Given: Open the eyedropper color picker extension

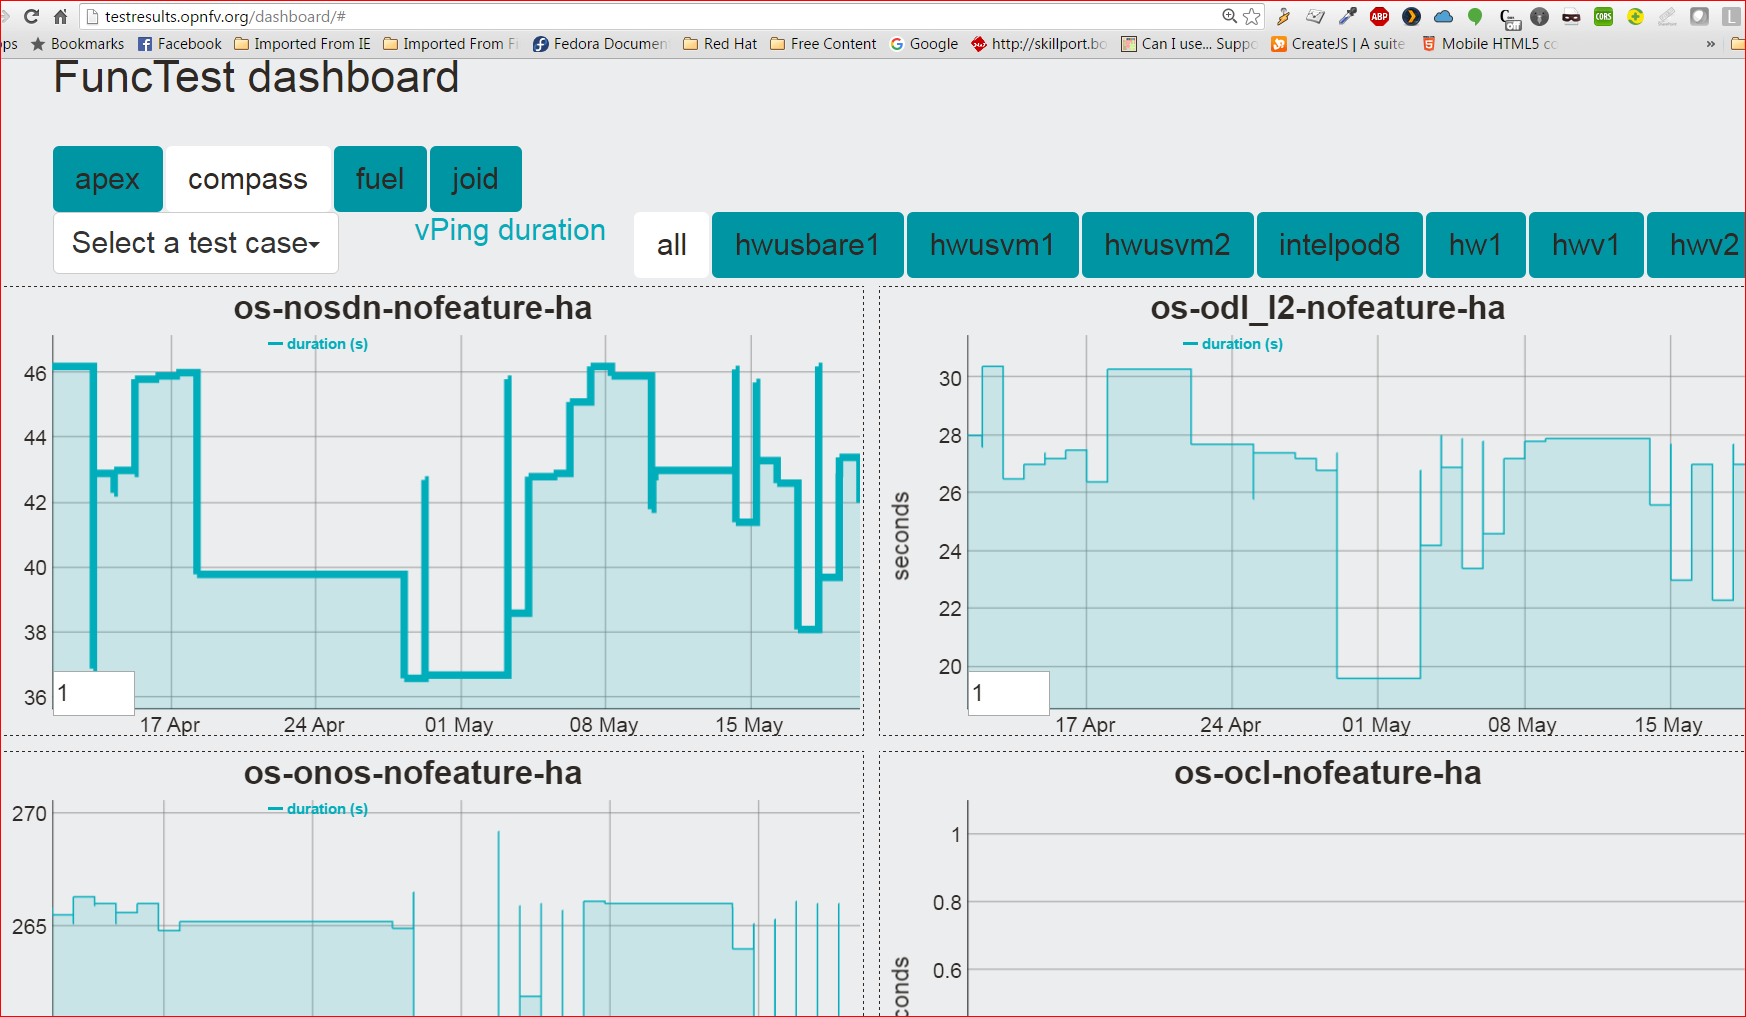Looking at the screenshot, I should (x=1348, y=16).
